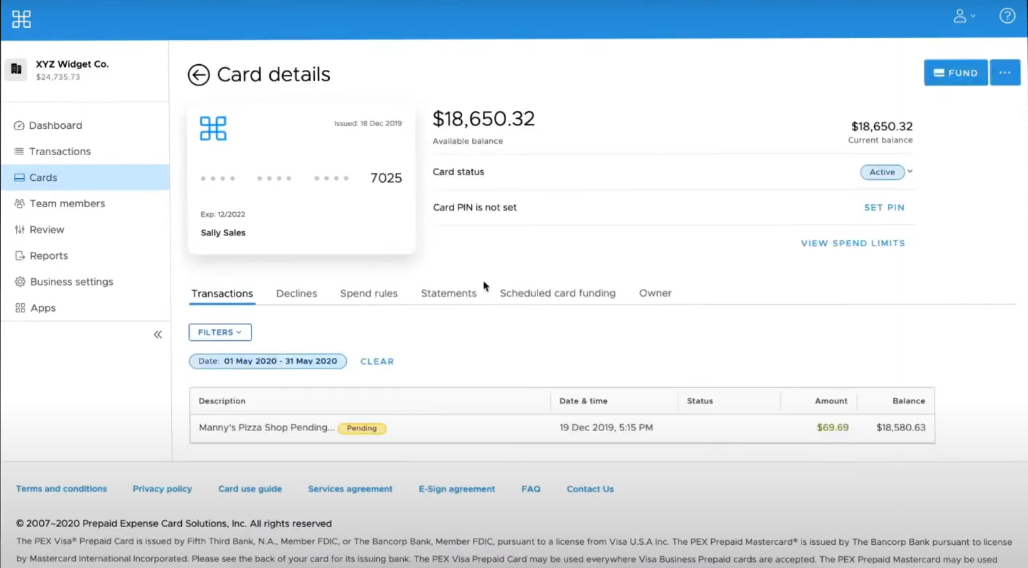This screenshot has width=1028, height=568.
Task: Click the help question mark icon
Action: [1007, 16]
